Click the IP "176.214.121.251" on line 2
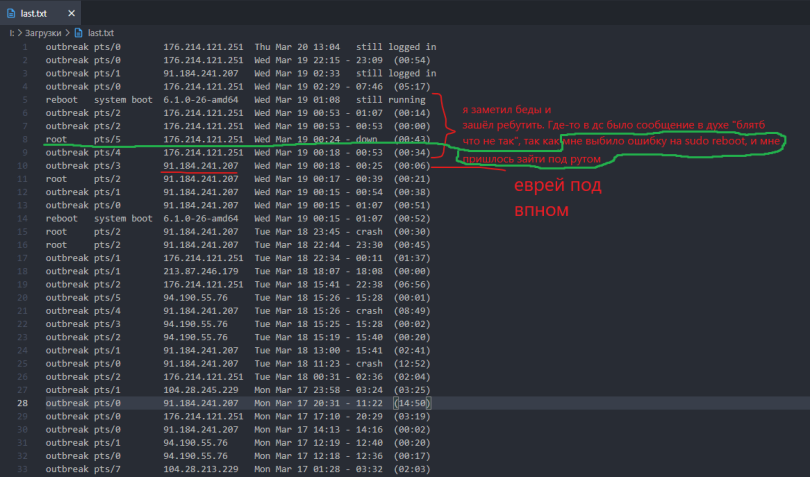This screenshot has height=477, width=810. [x=204, y=60]
